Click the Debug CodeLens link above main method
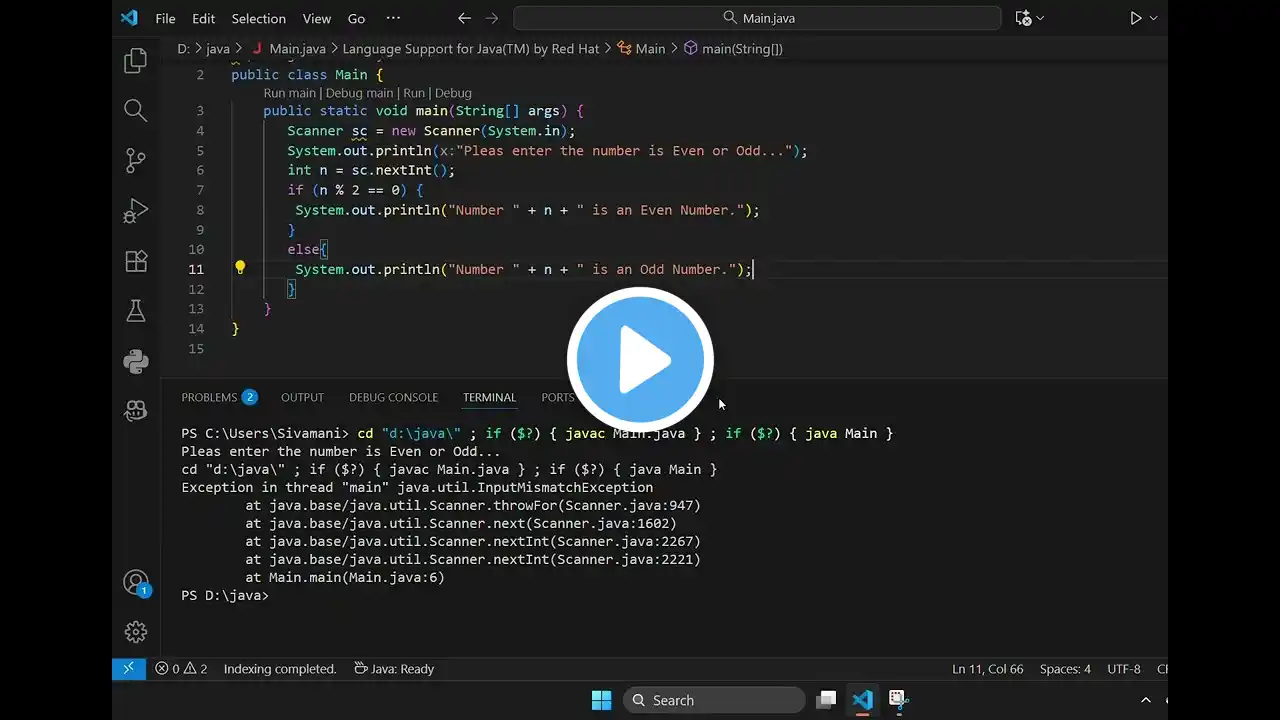 tap(453, 93)
